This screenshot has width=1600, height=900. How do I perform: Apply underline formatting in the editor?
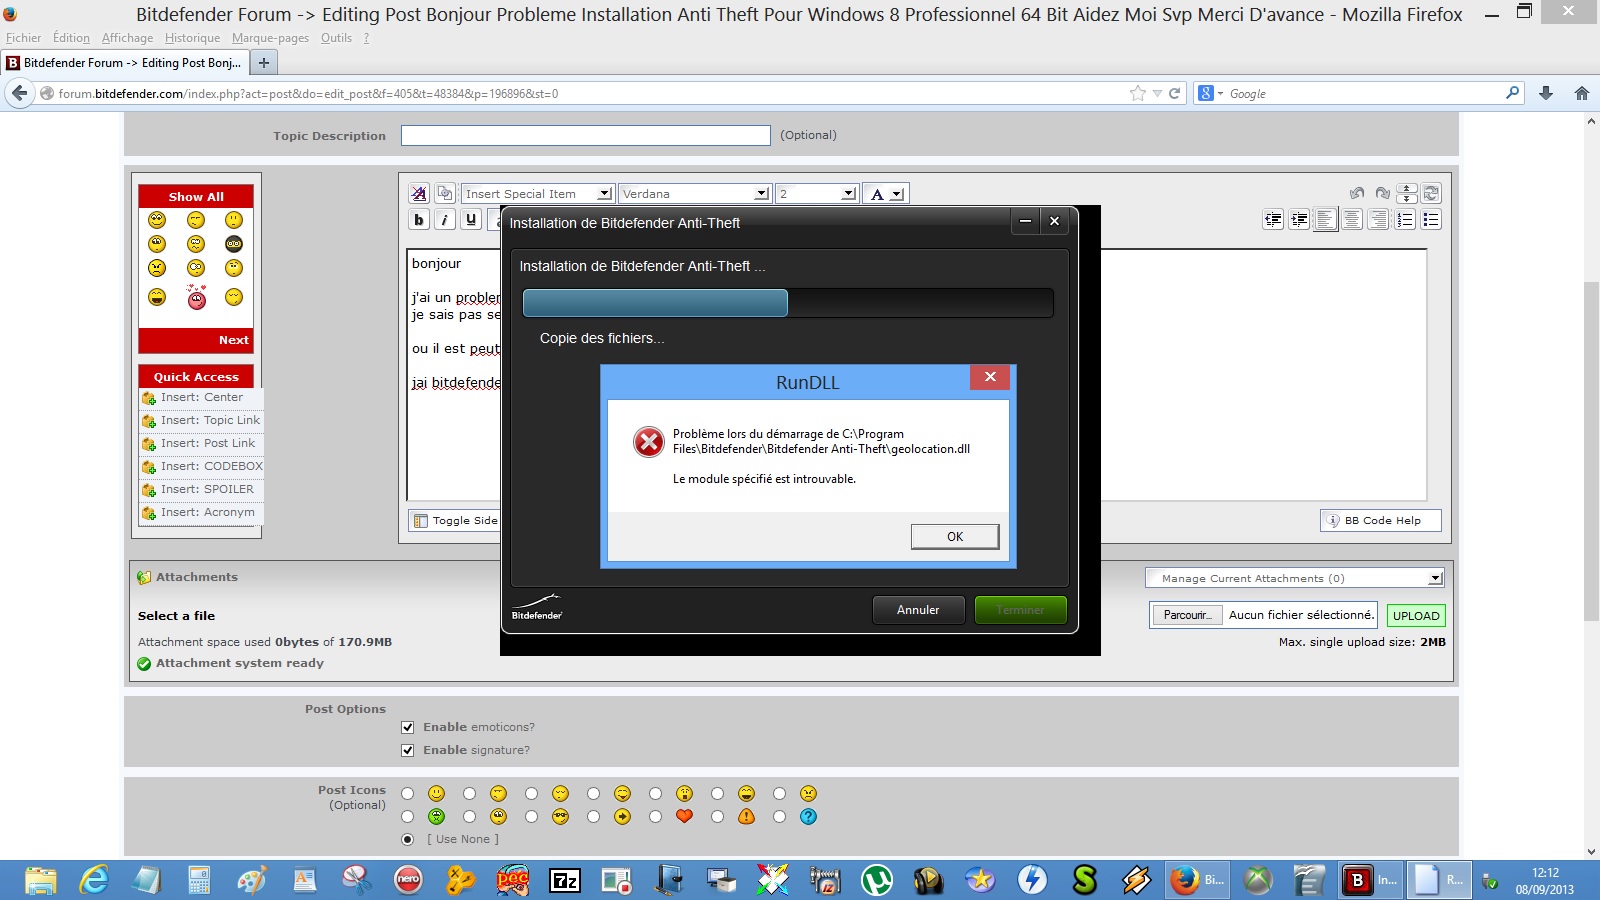click(x=471, y=220)
